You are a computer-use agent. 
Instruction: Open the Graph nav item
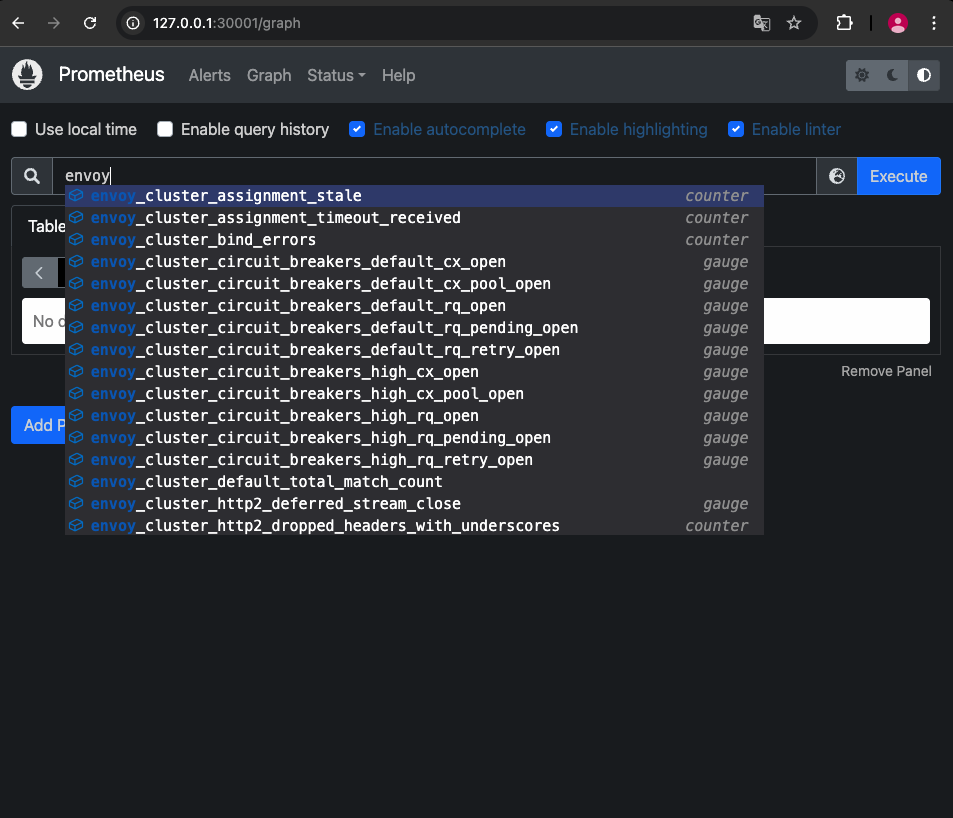pyautogui.click(x=269, y=75)
